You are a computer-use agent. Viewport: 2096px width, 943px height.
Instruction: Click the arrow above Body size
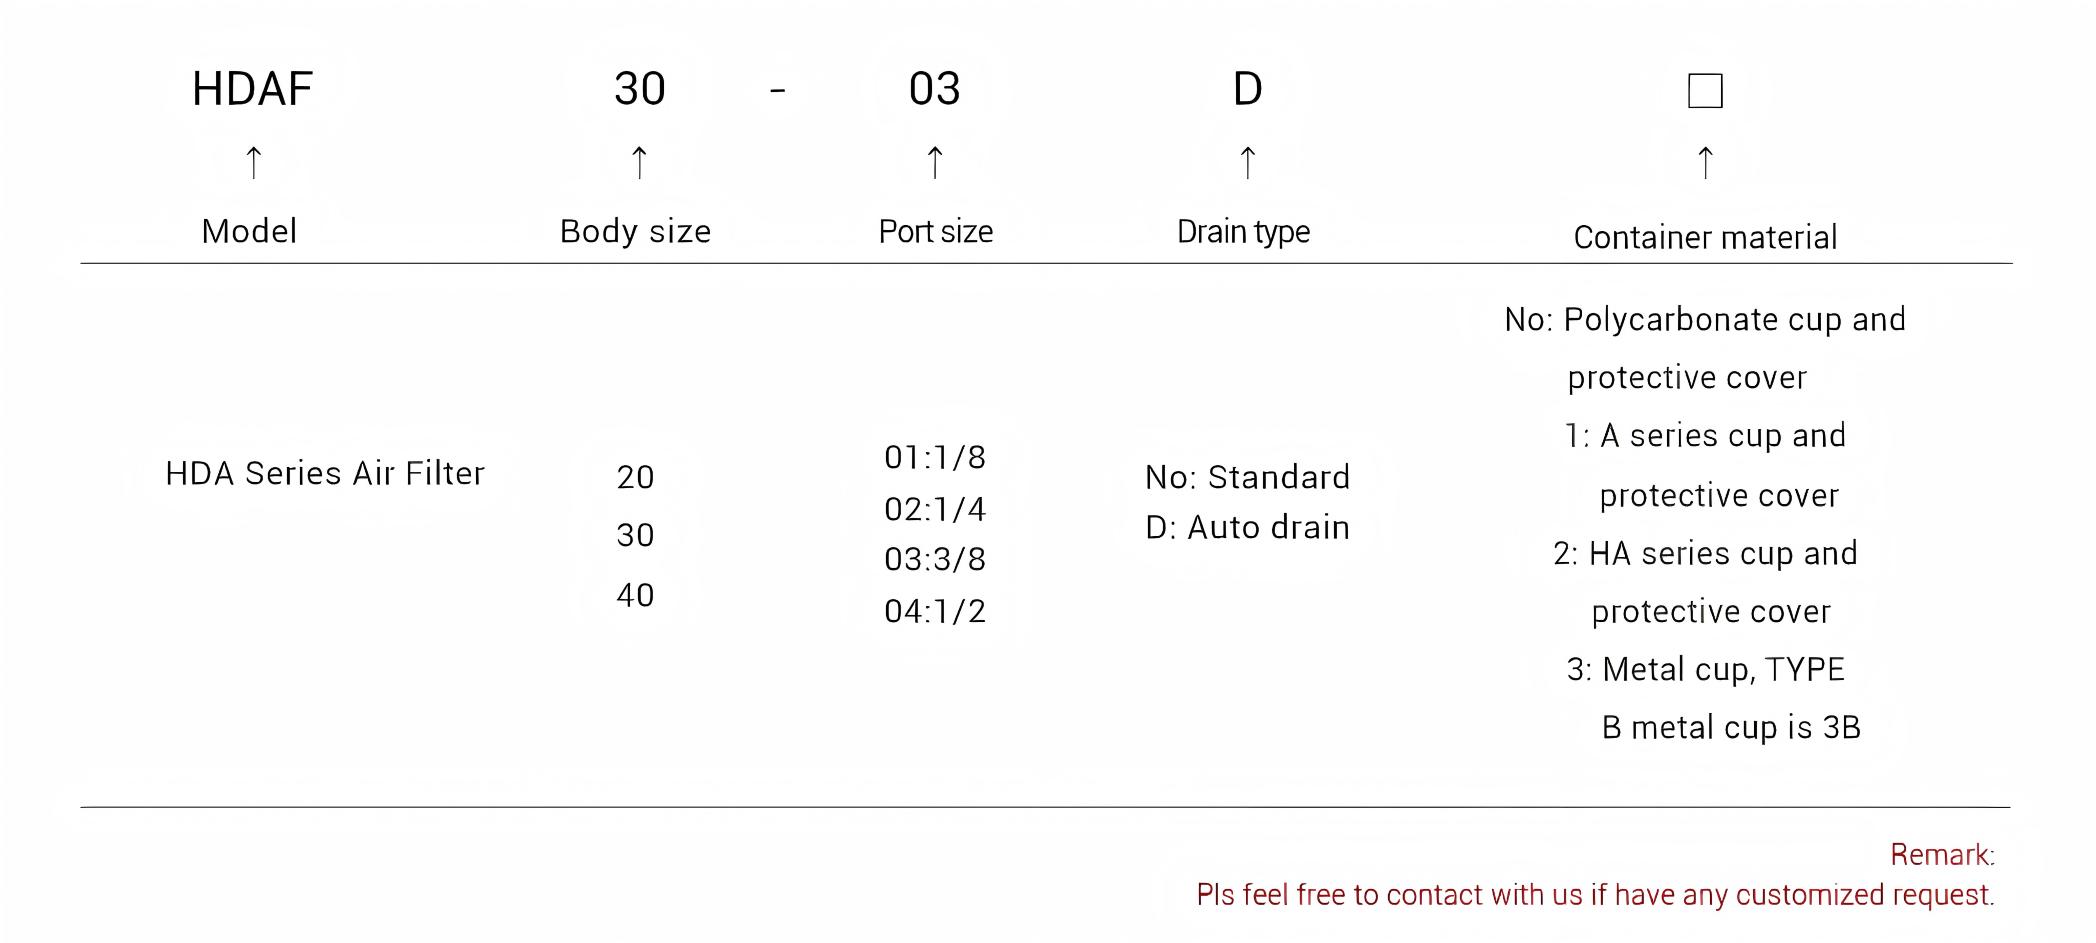pos(639,162)
